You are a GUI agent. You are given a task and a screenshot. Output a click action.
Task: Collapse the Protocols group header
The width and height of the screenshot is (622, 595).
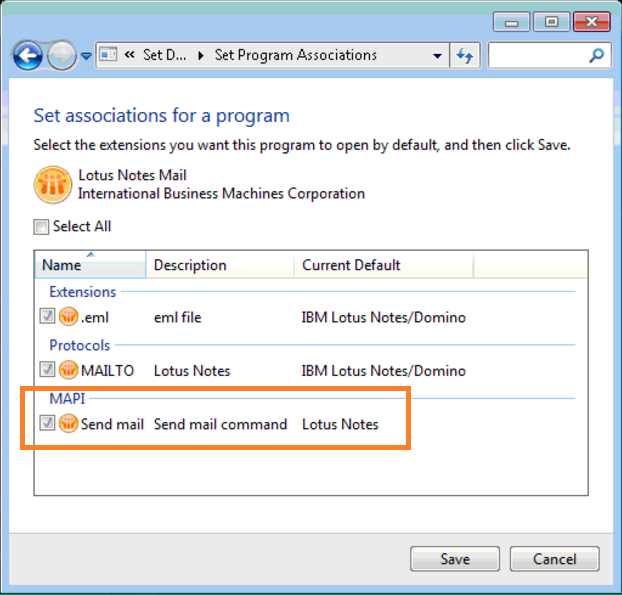pyautogui.click(x=79, y=345)
